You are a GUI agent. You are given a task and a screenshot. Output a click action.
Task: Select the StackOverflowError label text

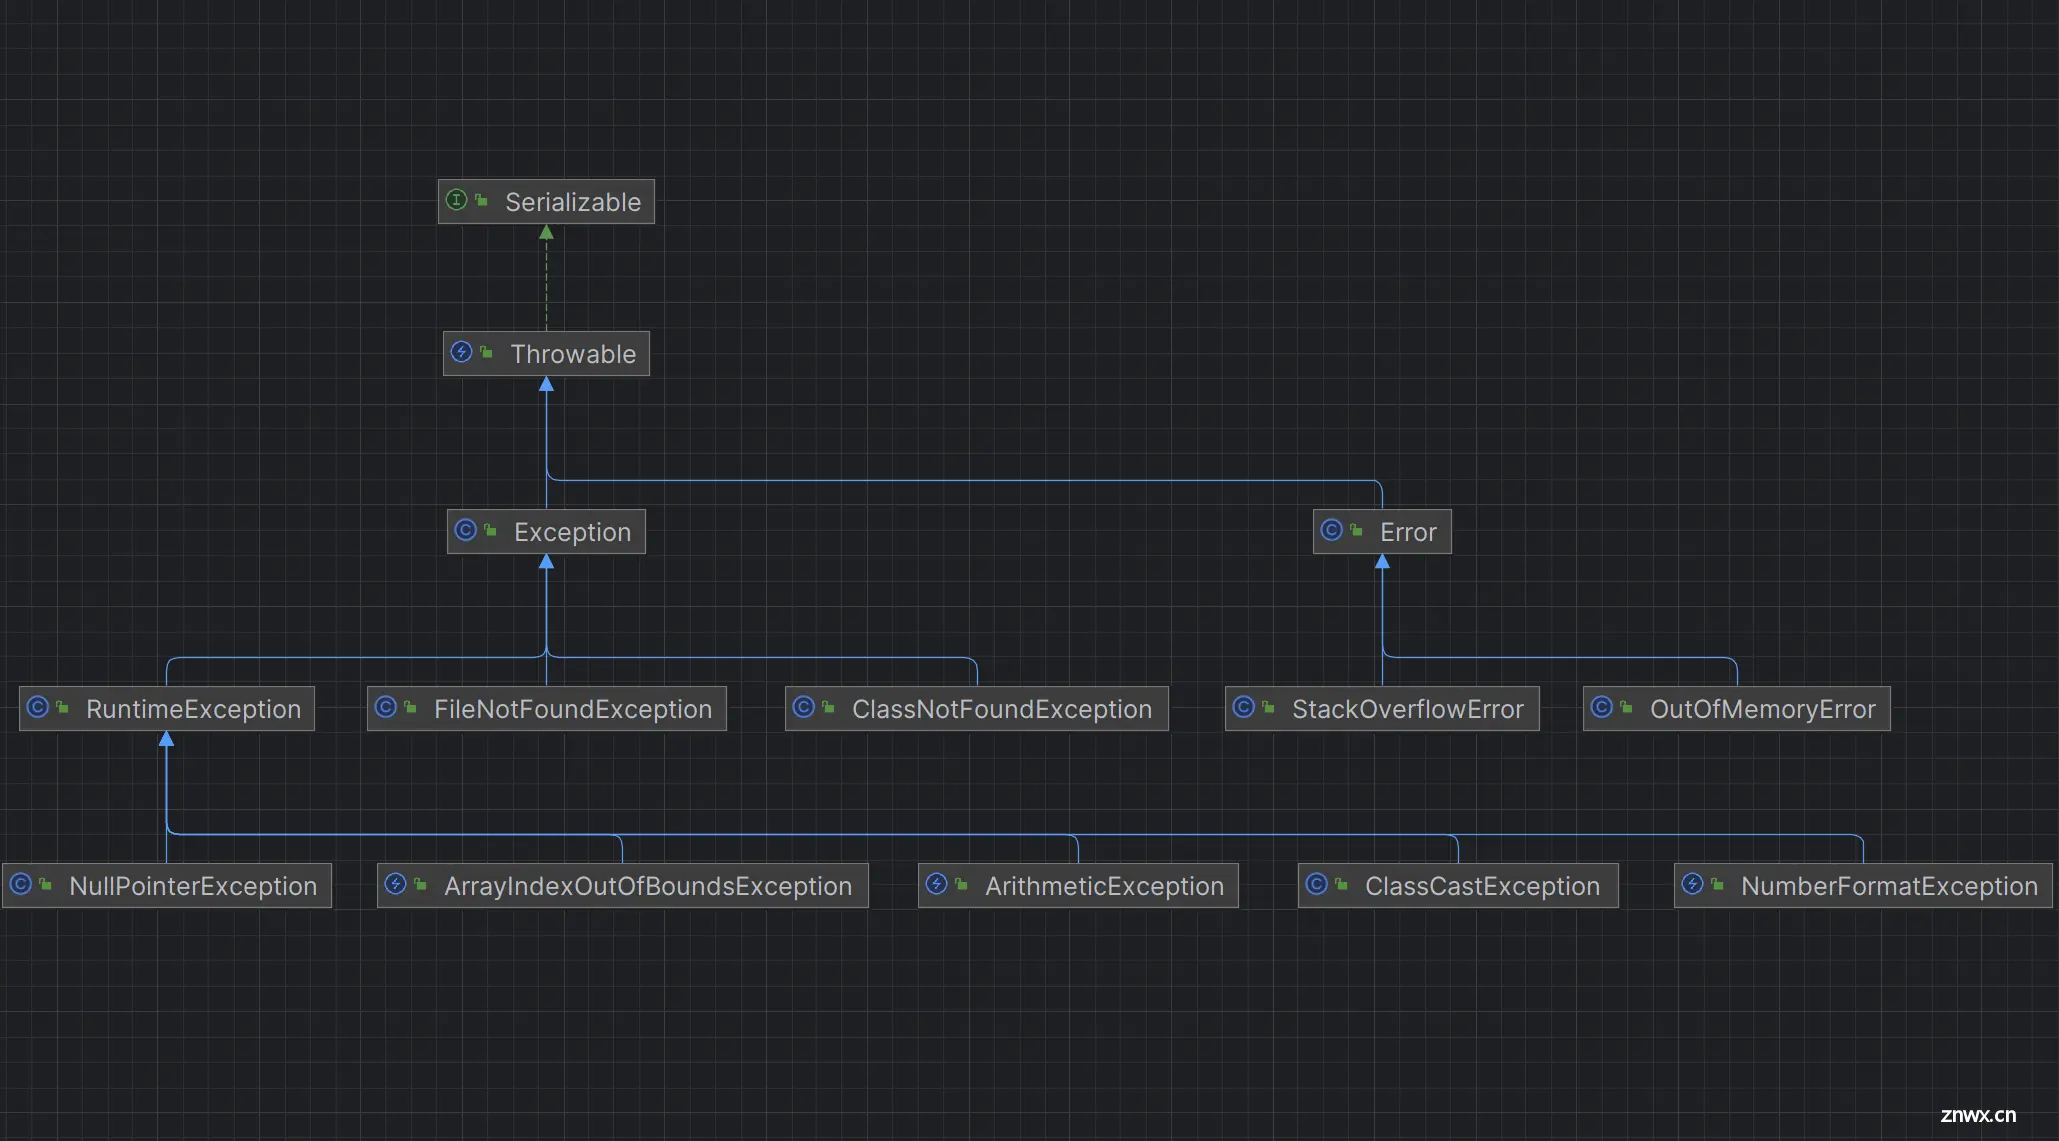1408,709
